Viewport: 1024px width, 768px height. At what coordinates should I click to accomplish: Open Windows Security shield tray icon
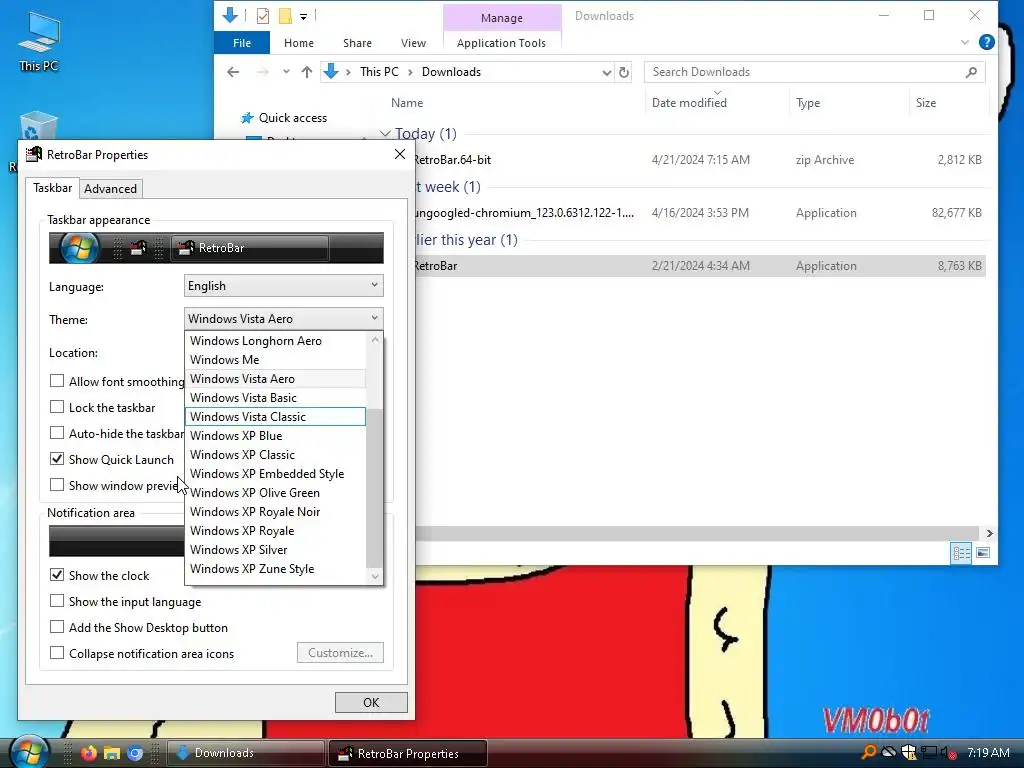[908, 752]
